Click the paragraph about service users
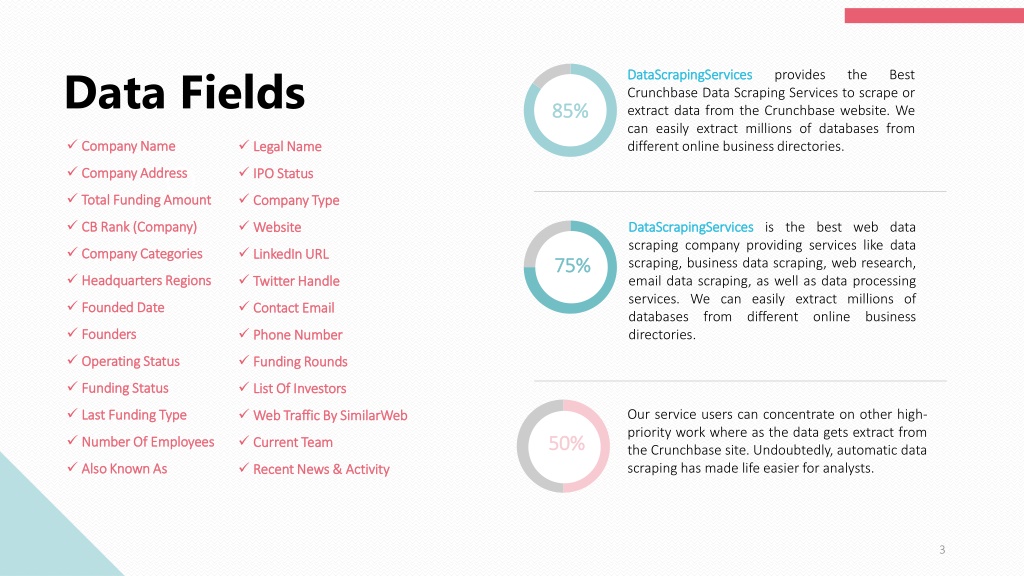Viewport: 1024px width, 576px height. tap(776, 441)
